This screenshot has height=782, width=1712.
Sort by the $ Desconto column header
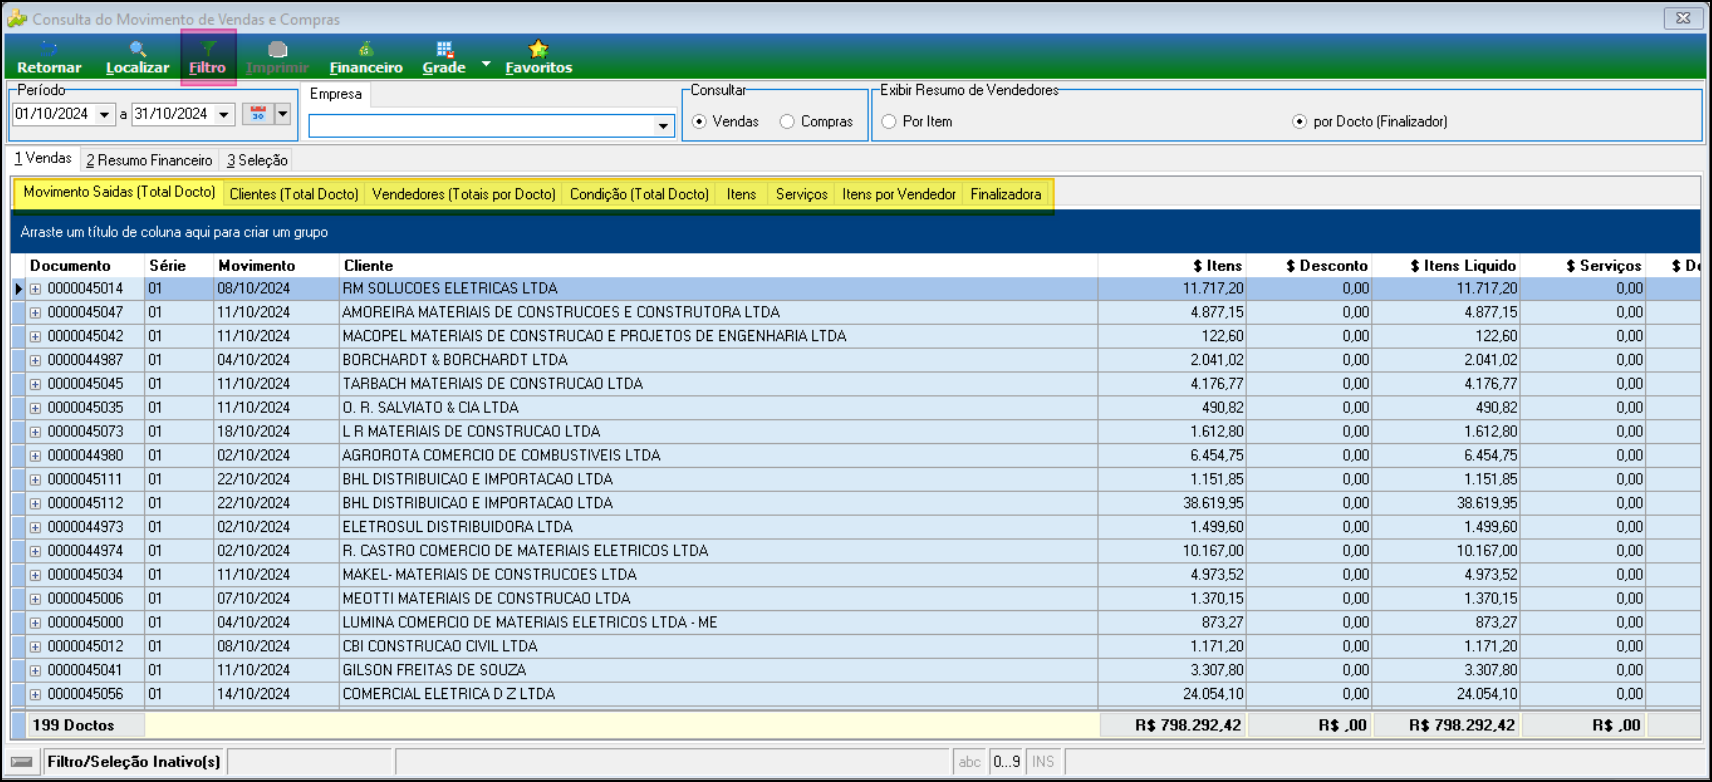click(x=1310, y=265)
